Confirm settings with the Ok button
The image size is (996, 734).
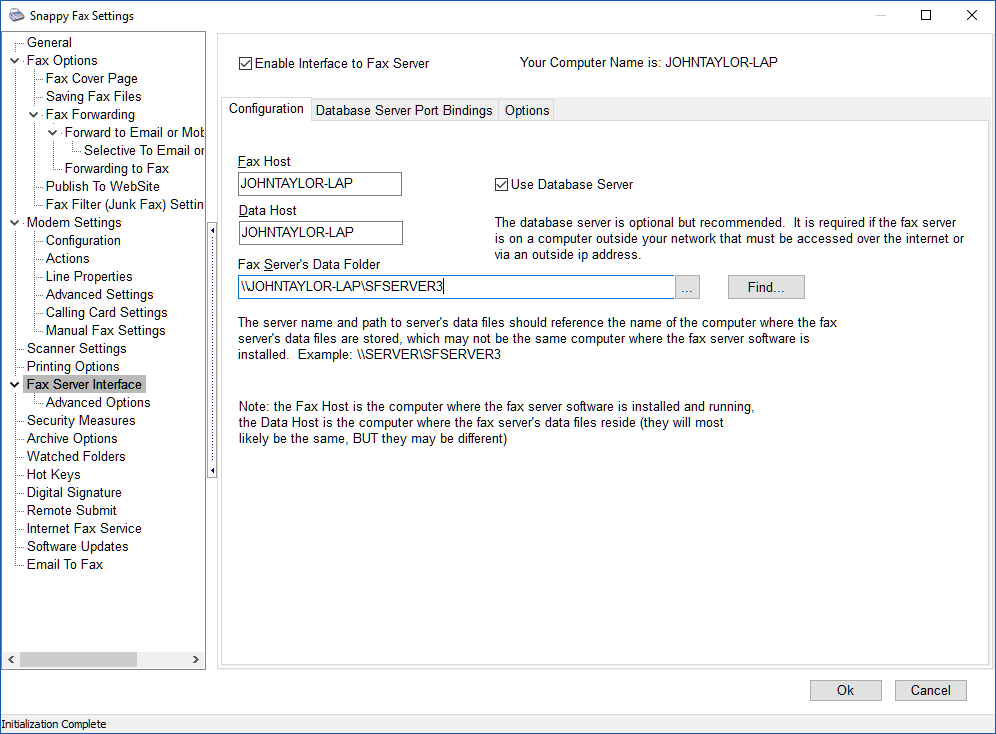[845, 690]
